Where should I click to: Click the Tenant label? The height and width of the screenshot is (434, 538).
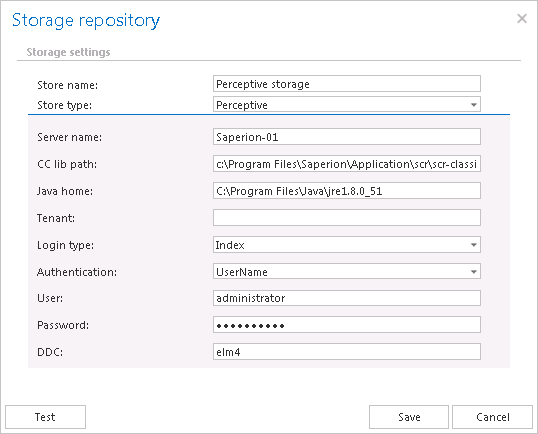point(56,218)
